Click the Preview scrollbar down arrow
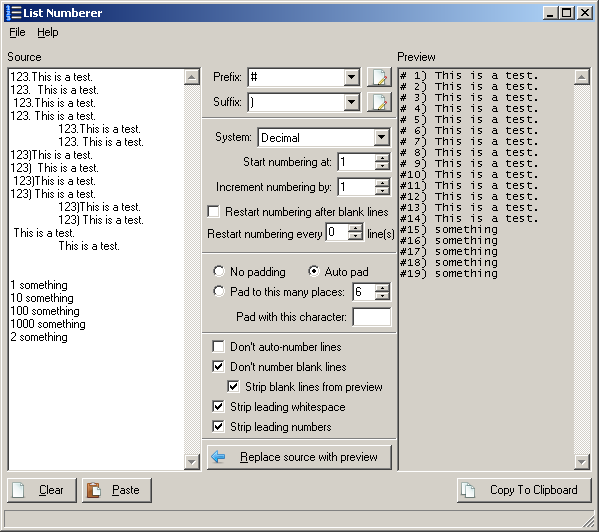The width and height of the screenshot is (599, 532). click(x=581, y=462)
